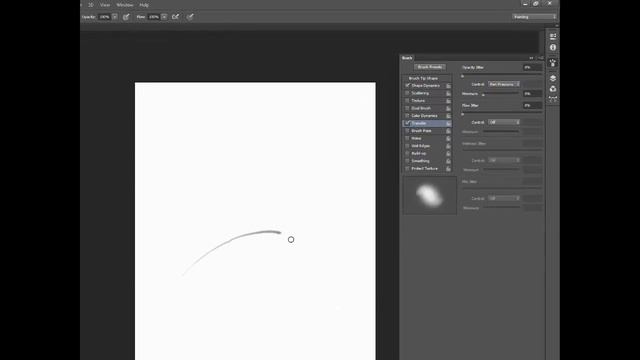Enable airbrush-style build-up icon next to Flow
The image size is (640, 360).
pos(176,17)
